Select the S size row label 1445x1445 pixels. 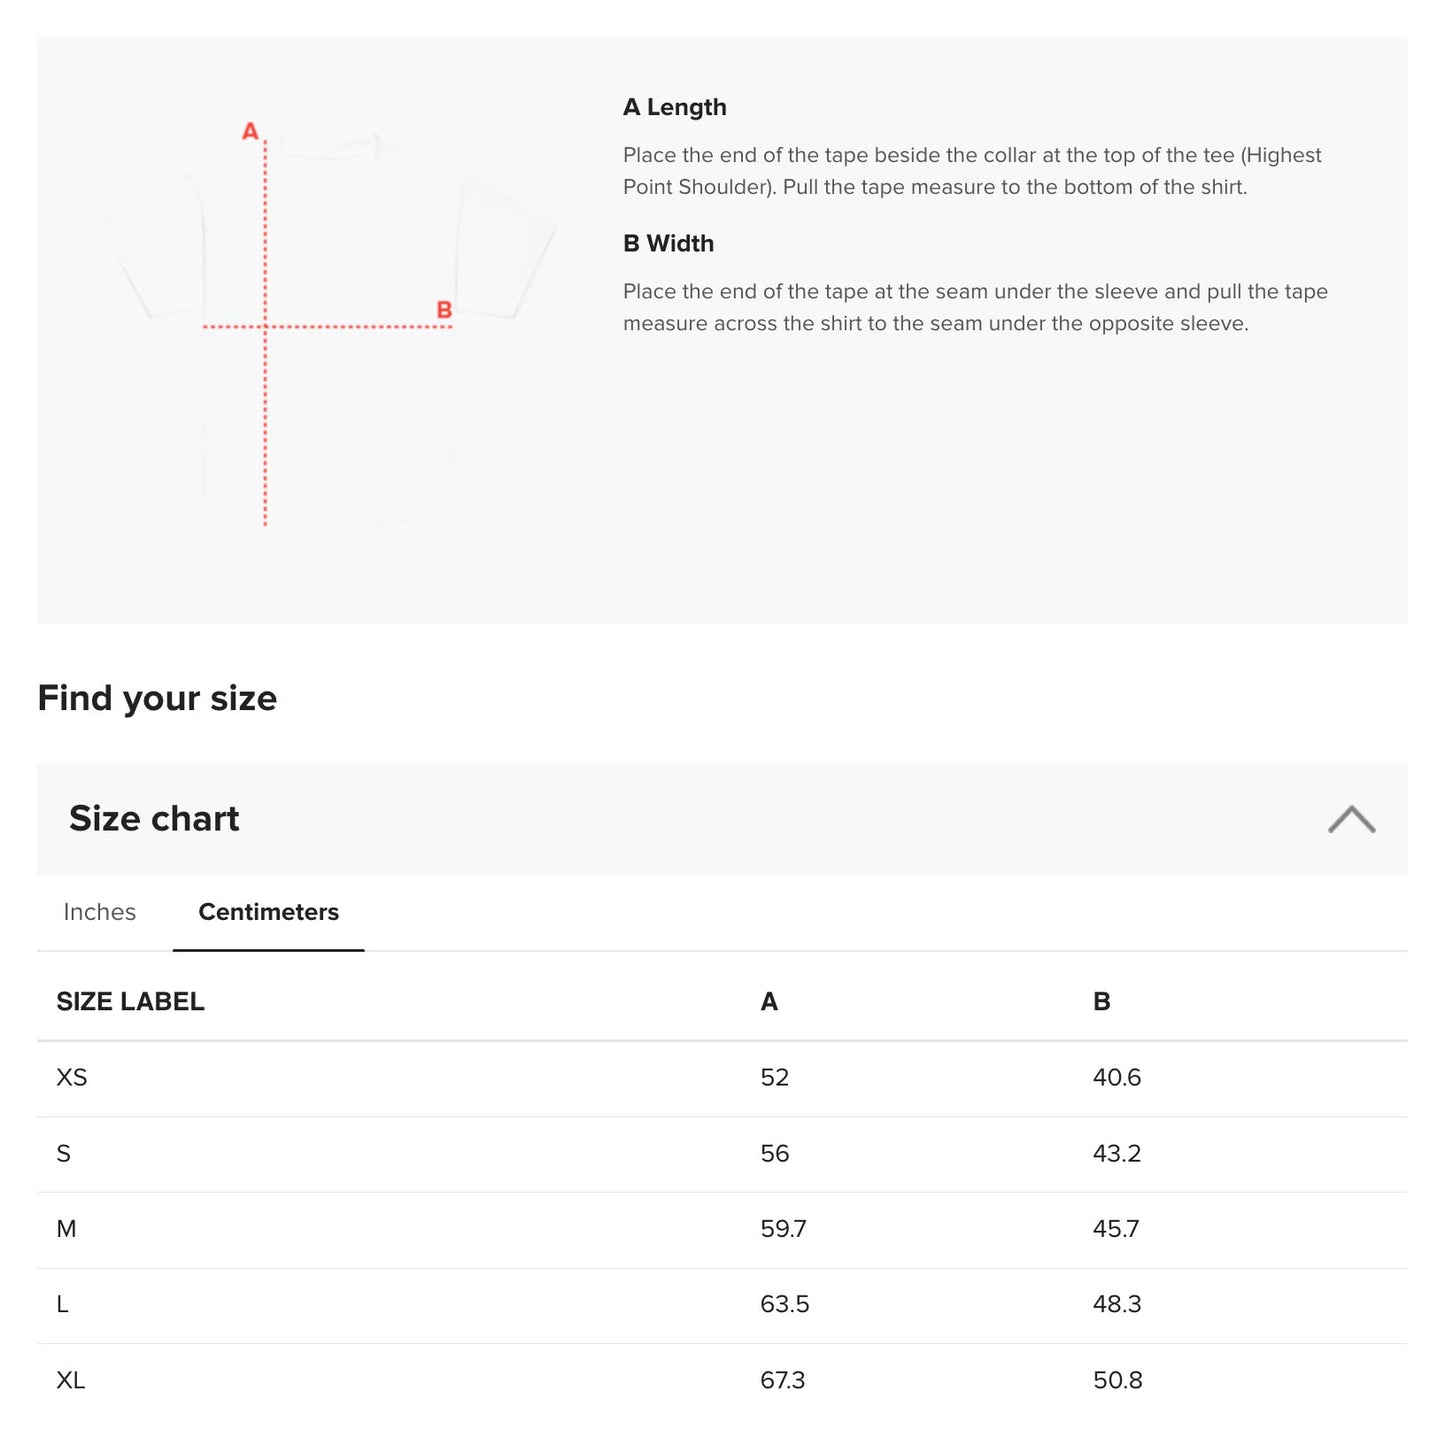64,1154
